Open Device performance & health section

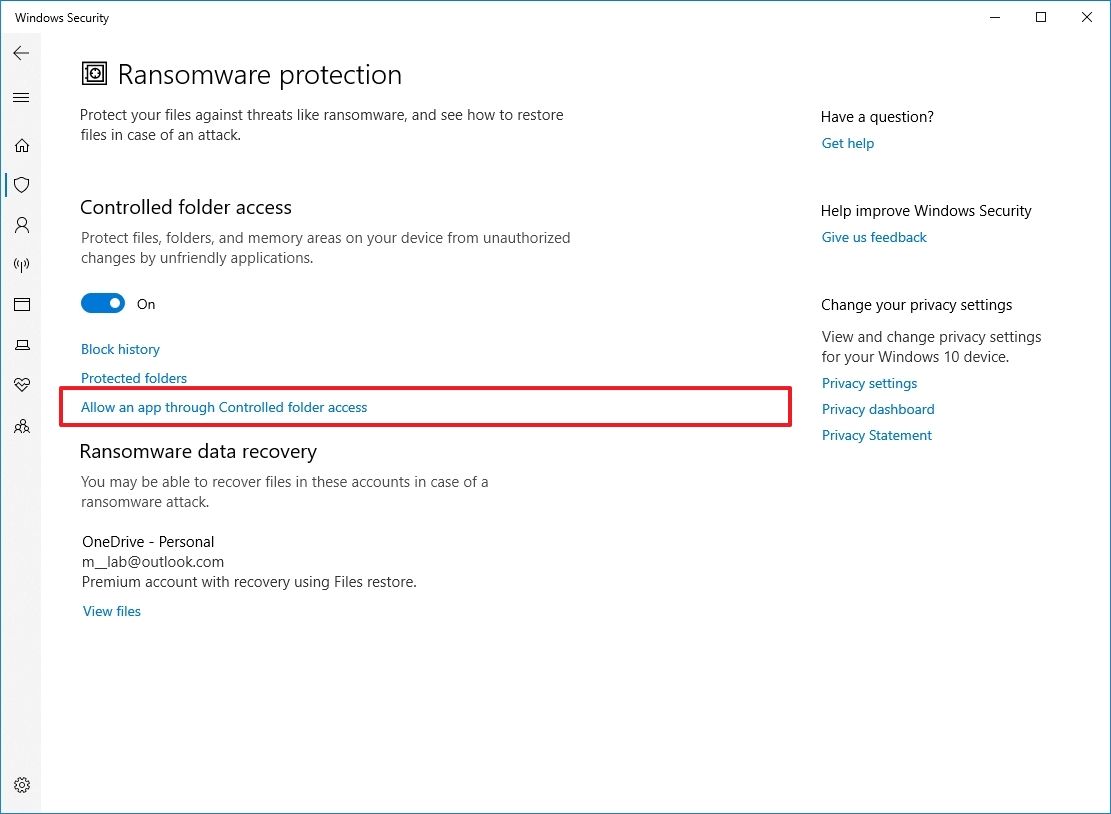[x=22, y=385]
